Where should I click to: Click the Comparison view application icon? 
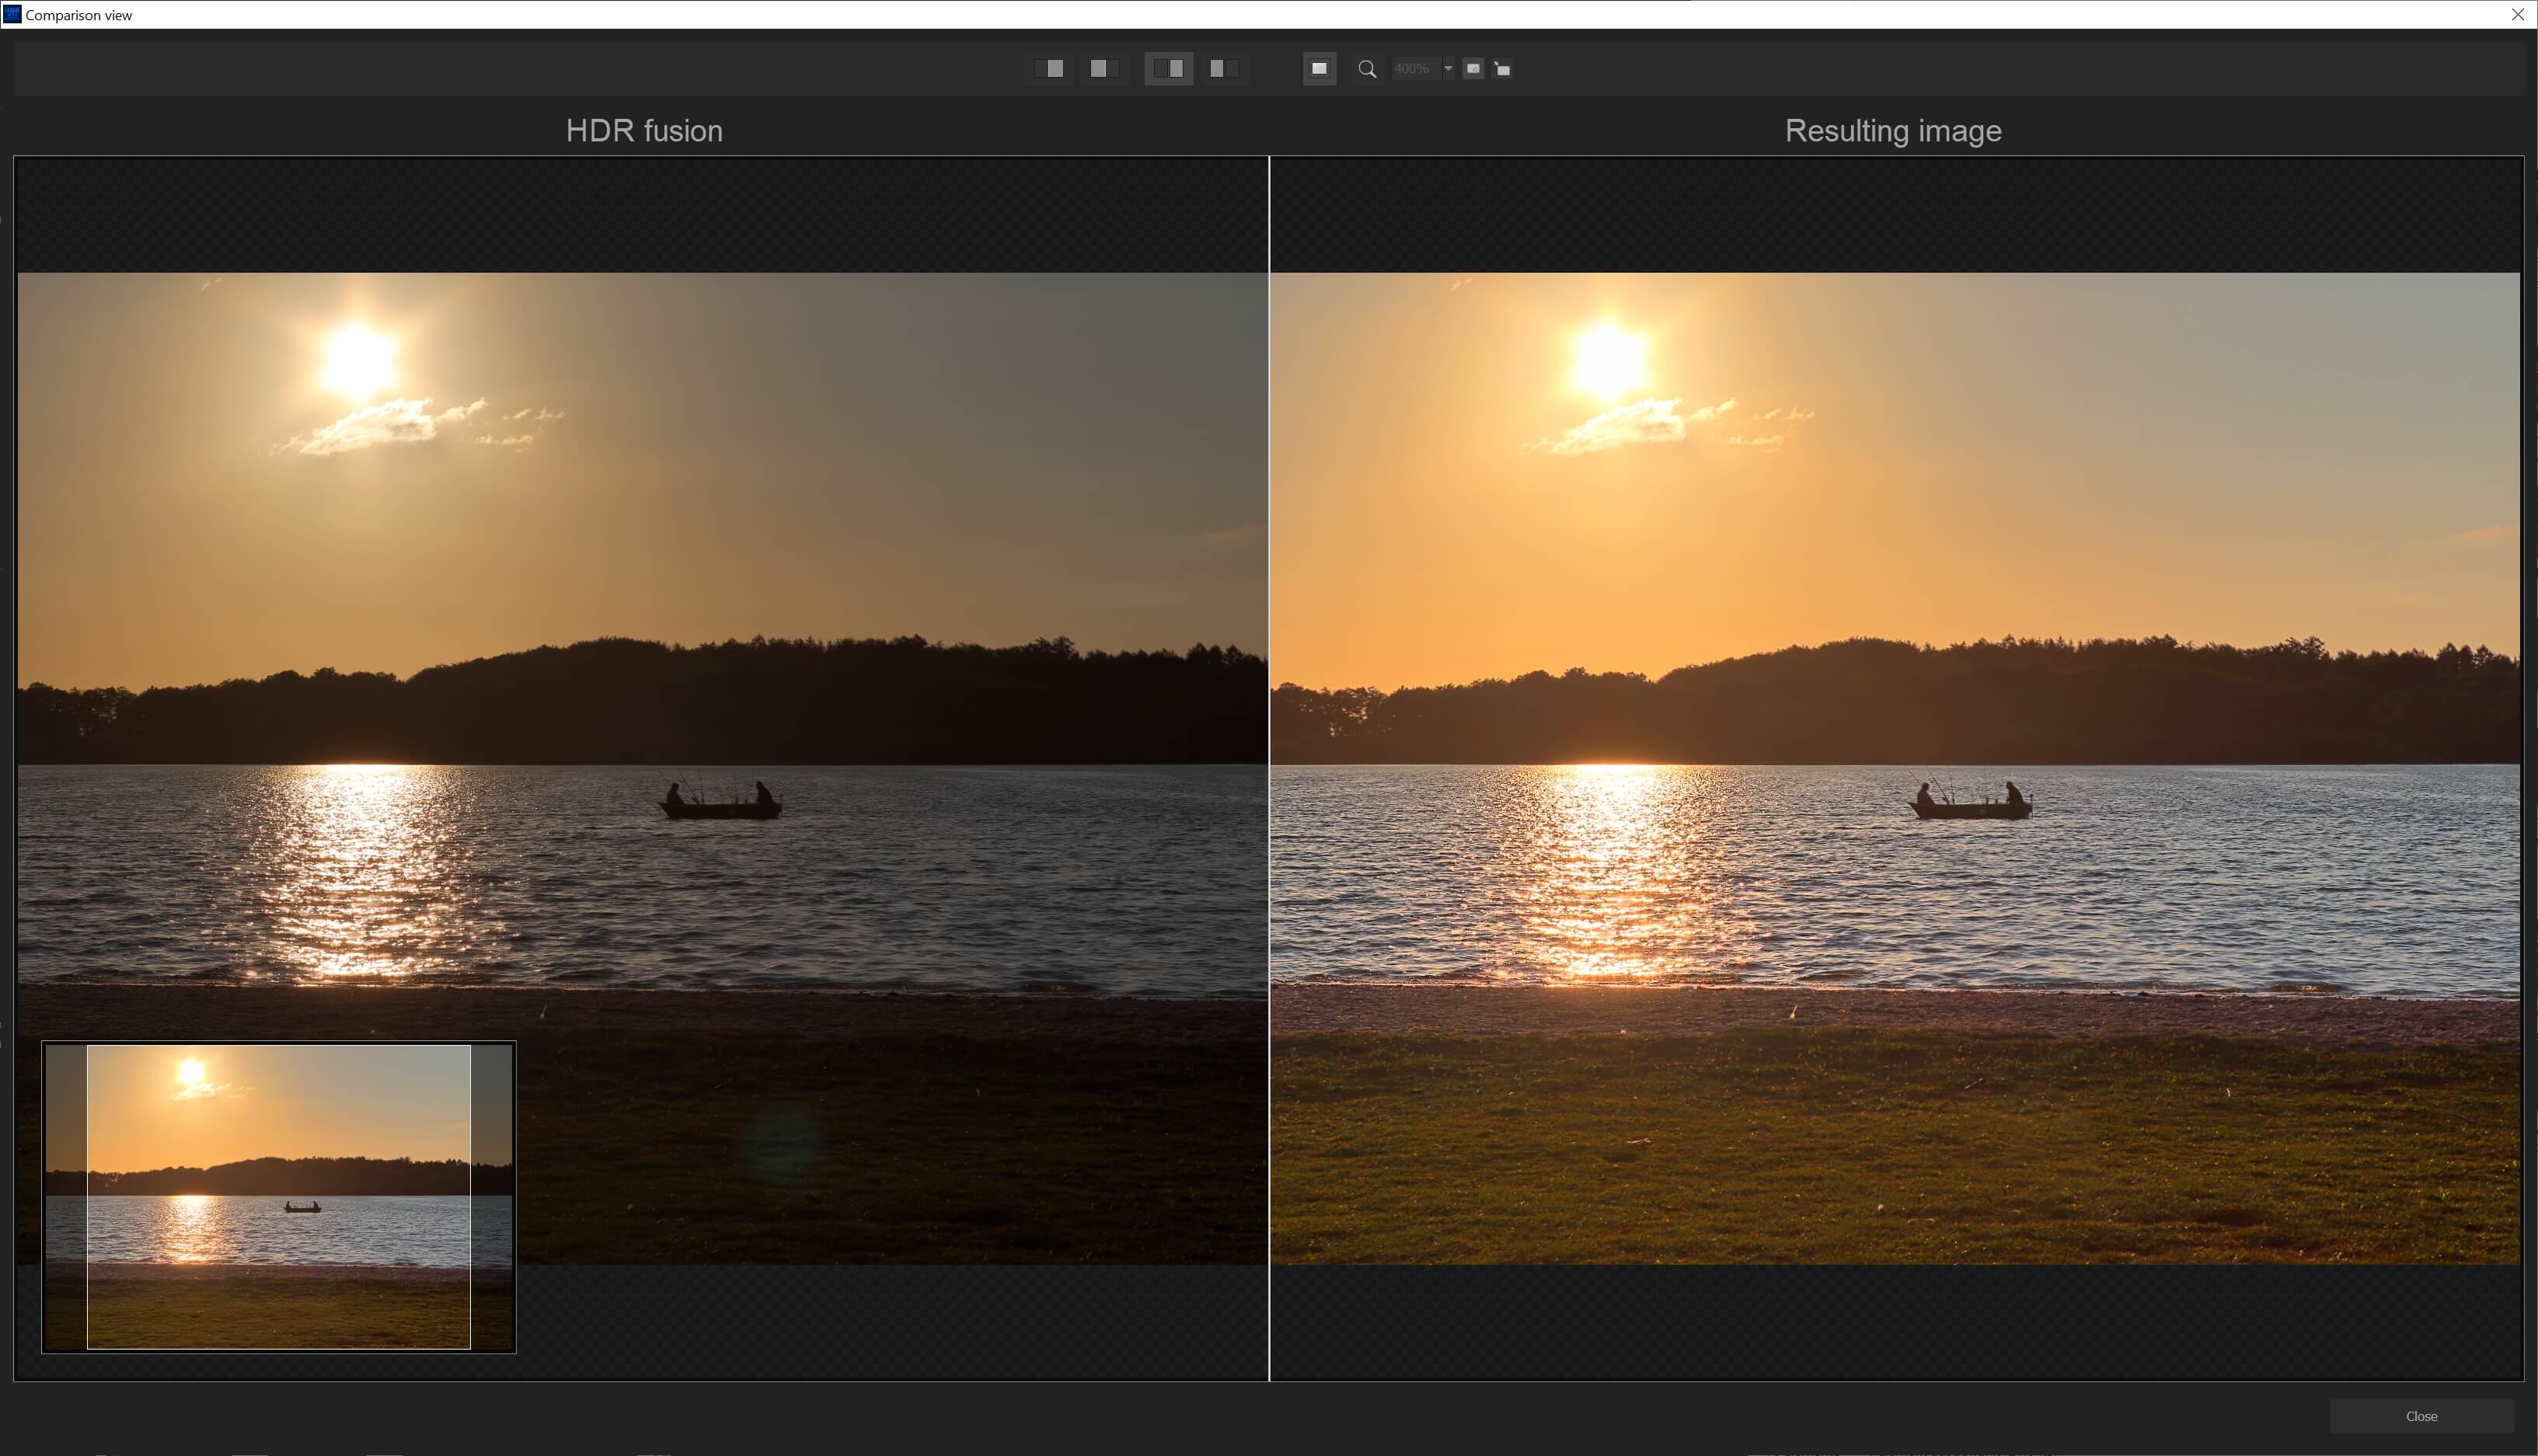click(x=11, y=13)
